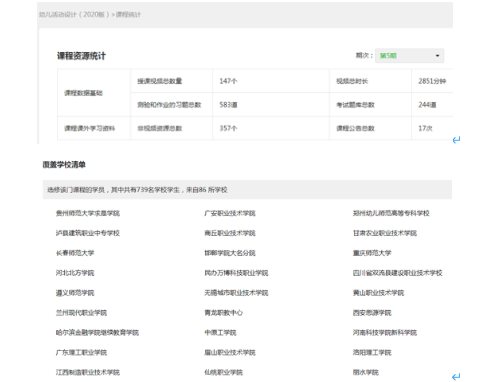Screen dimensions: 500x382
Task: Click the 课程统计 breadcrumb item
Action: point(128,14)
